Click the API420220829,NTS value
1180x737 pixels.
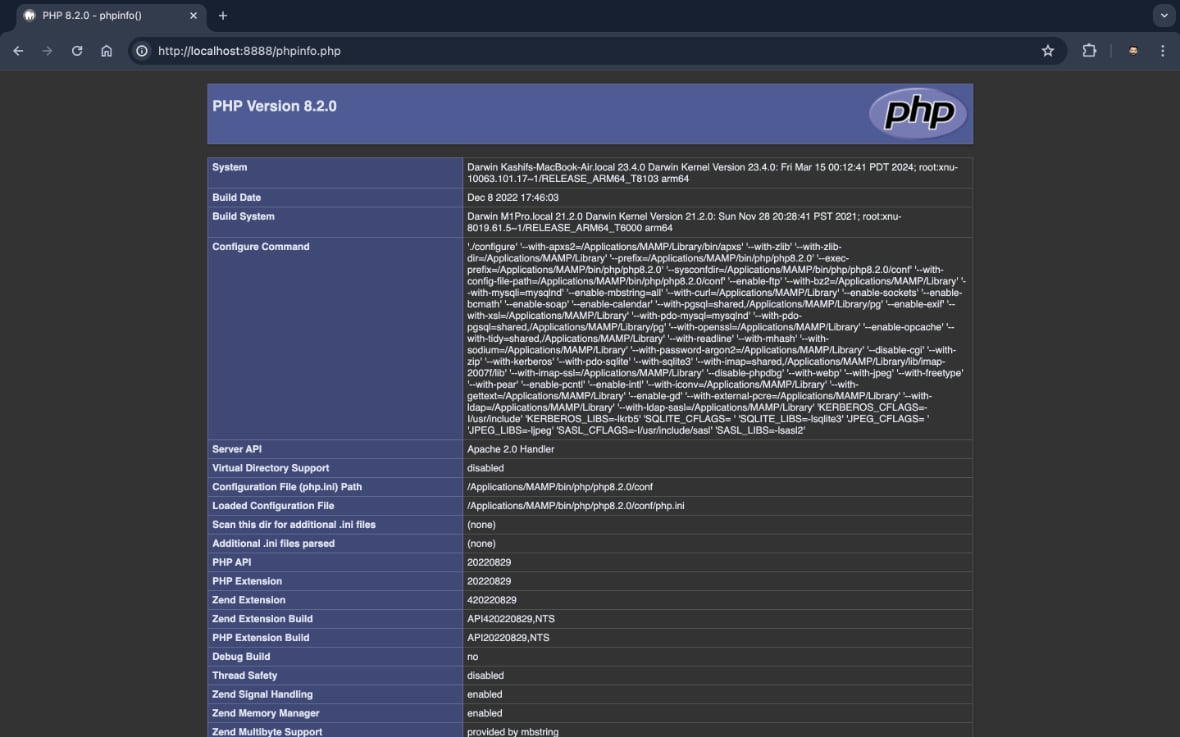pos(510,618)
